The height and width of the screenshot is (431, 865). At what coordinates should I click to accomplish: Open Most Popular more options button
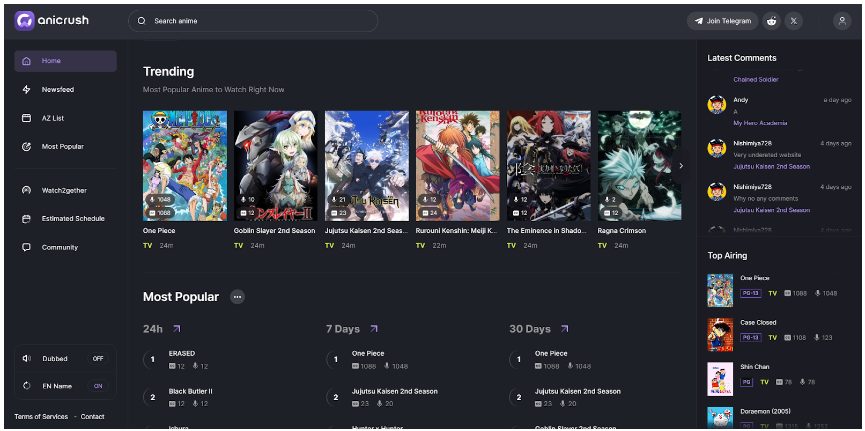click(x=237, y=297)
